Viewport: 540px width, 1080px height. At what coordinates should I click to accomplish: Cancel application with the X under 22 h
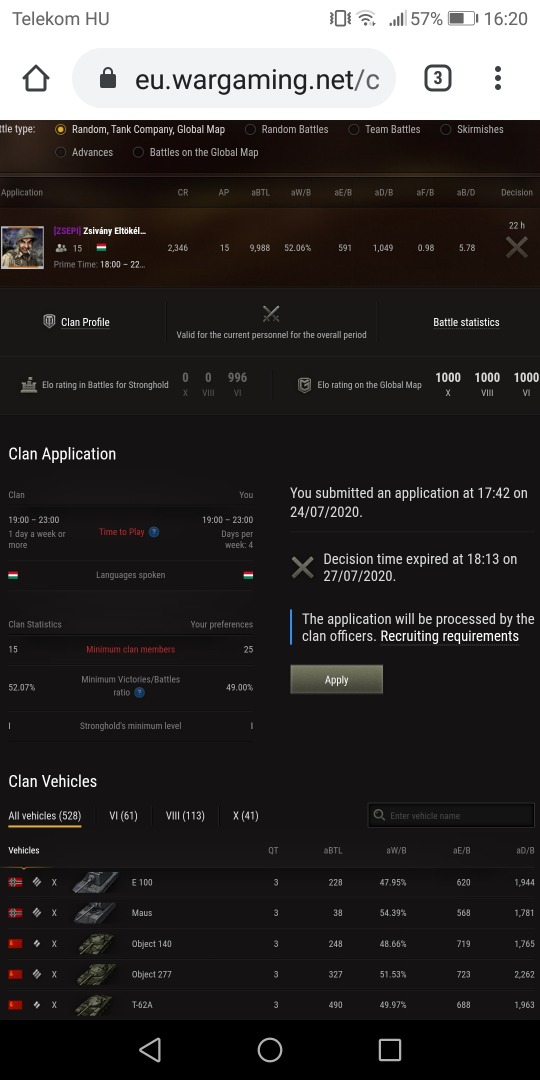517,247
